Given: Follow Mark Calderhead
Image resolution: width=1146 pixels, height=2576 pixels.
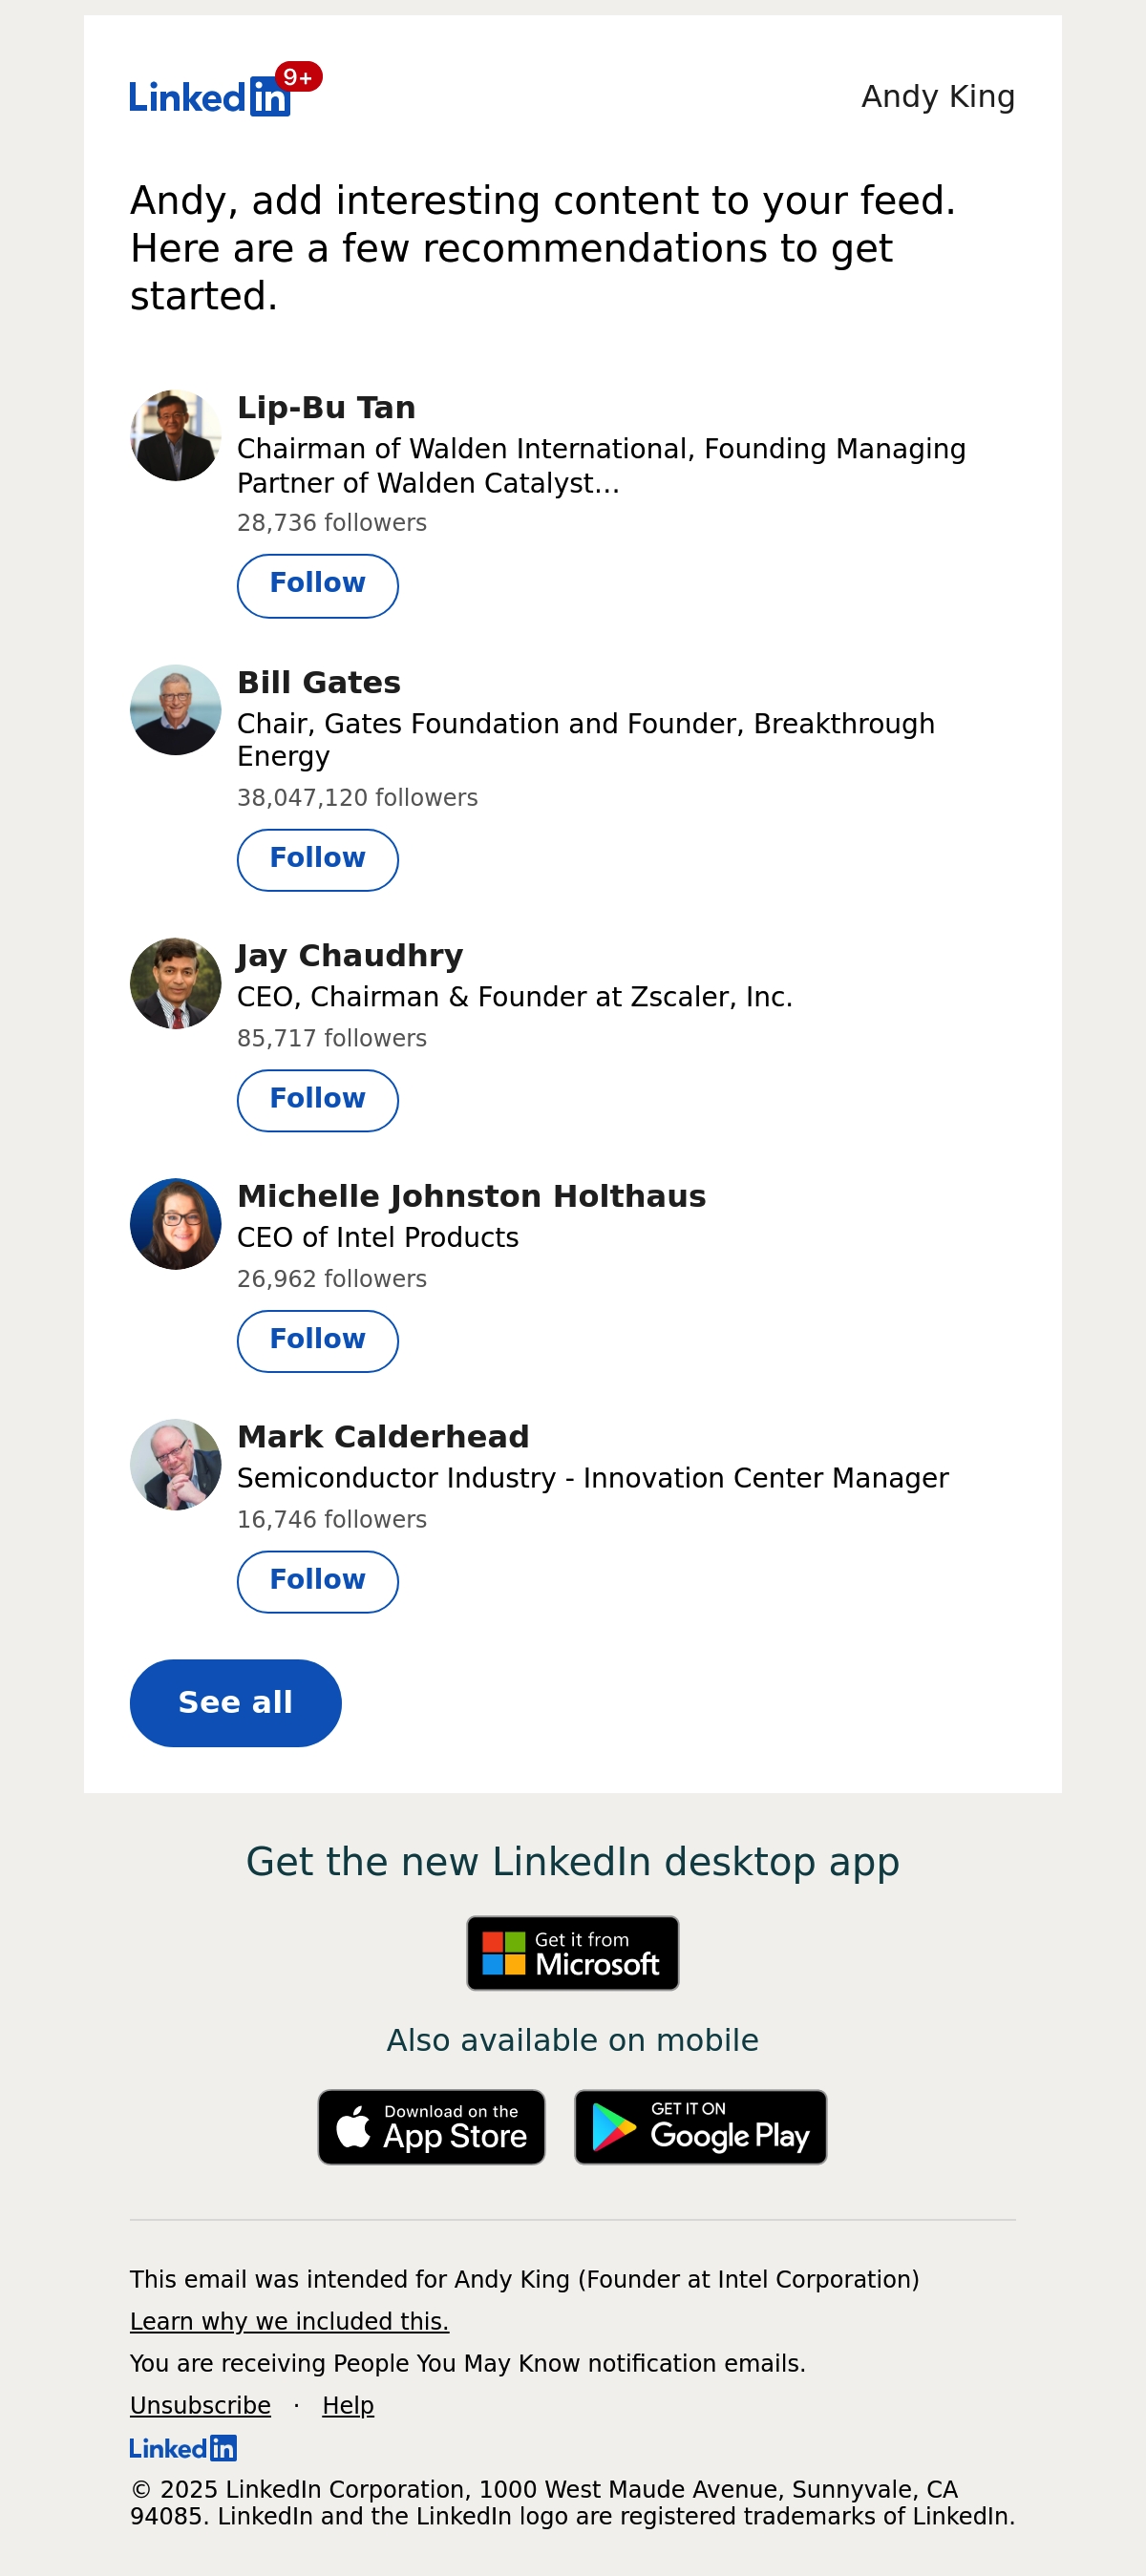Looking at the screenshot, I should tap(318, 1581).
